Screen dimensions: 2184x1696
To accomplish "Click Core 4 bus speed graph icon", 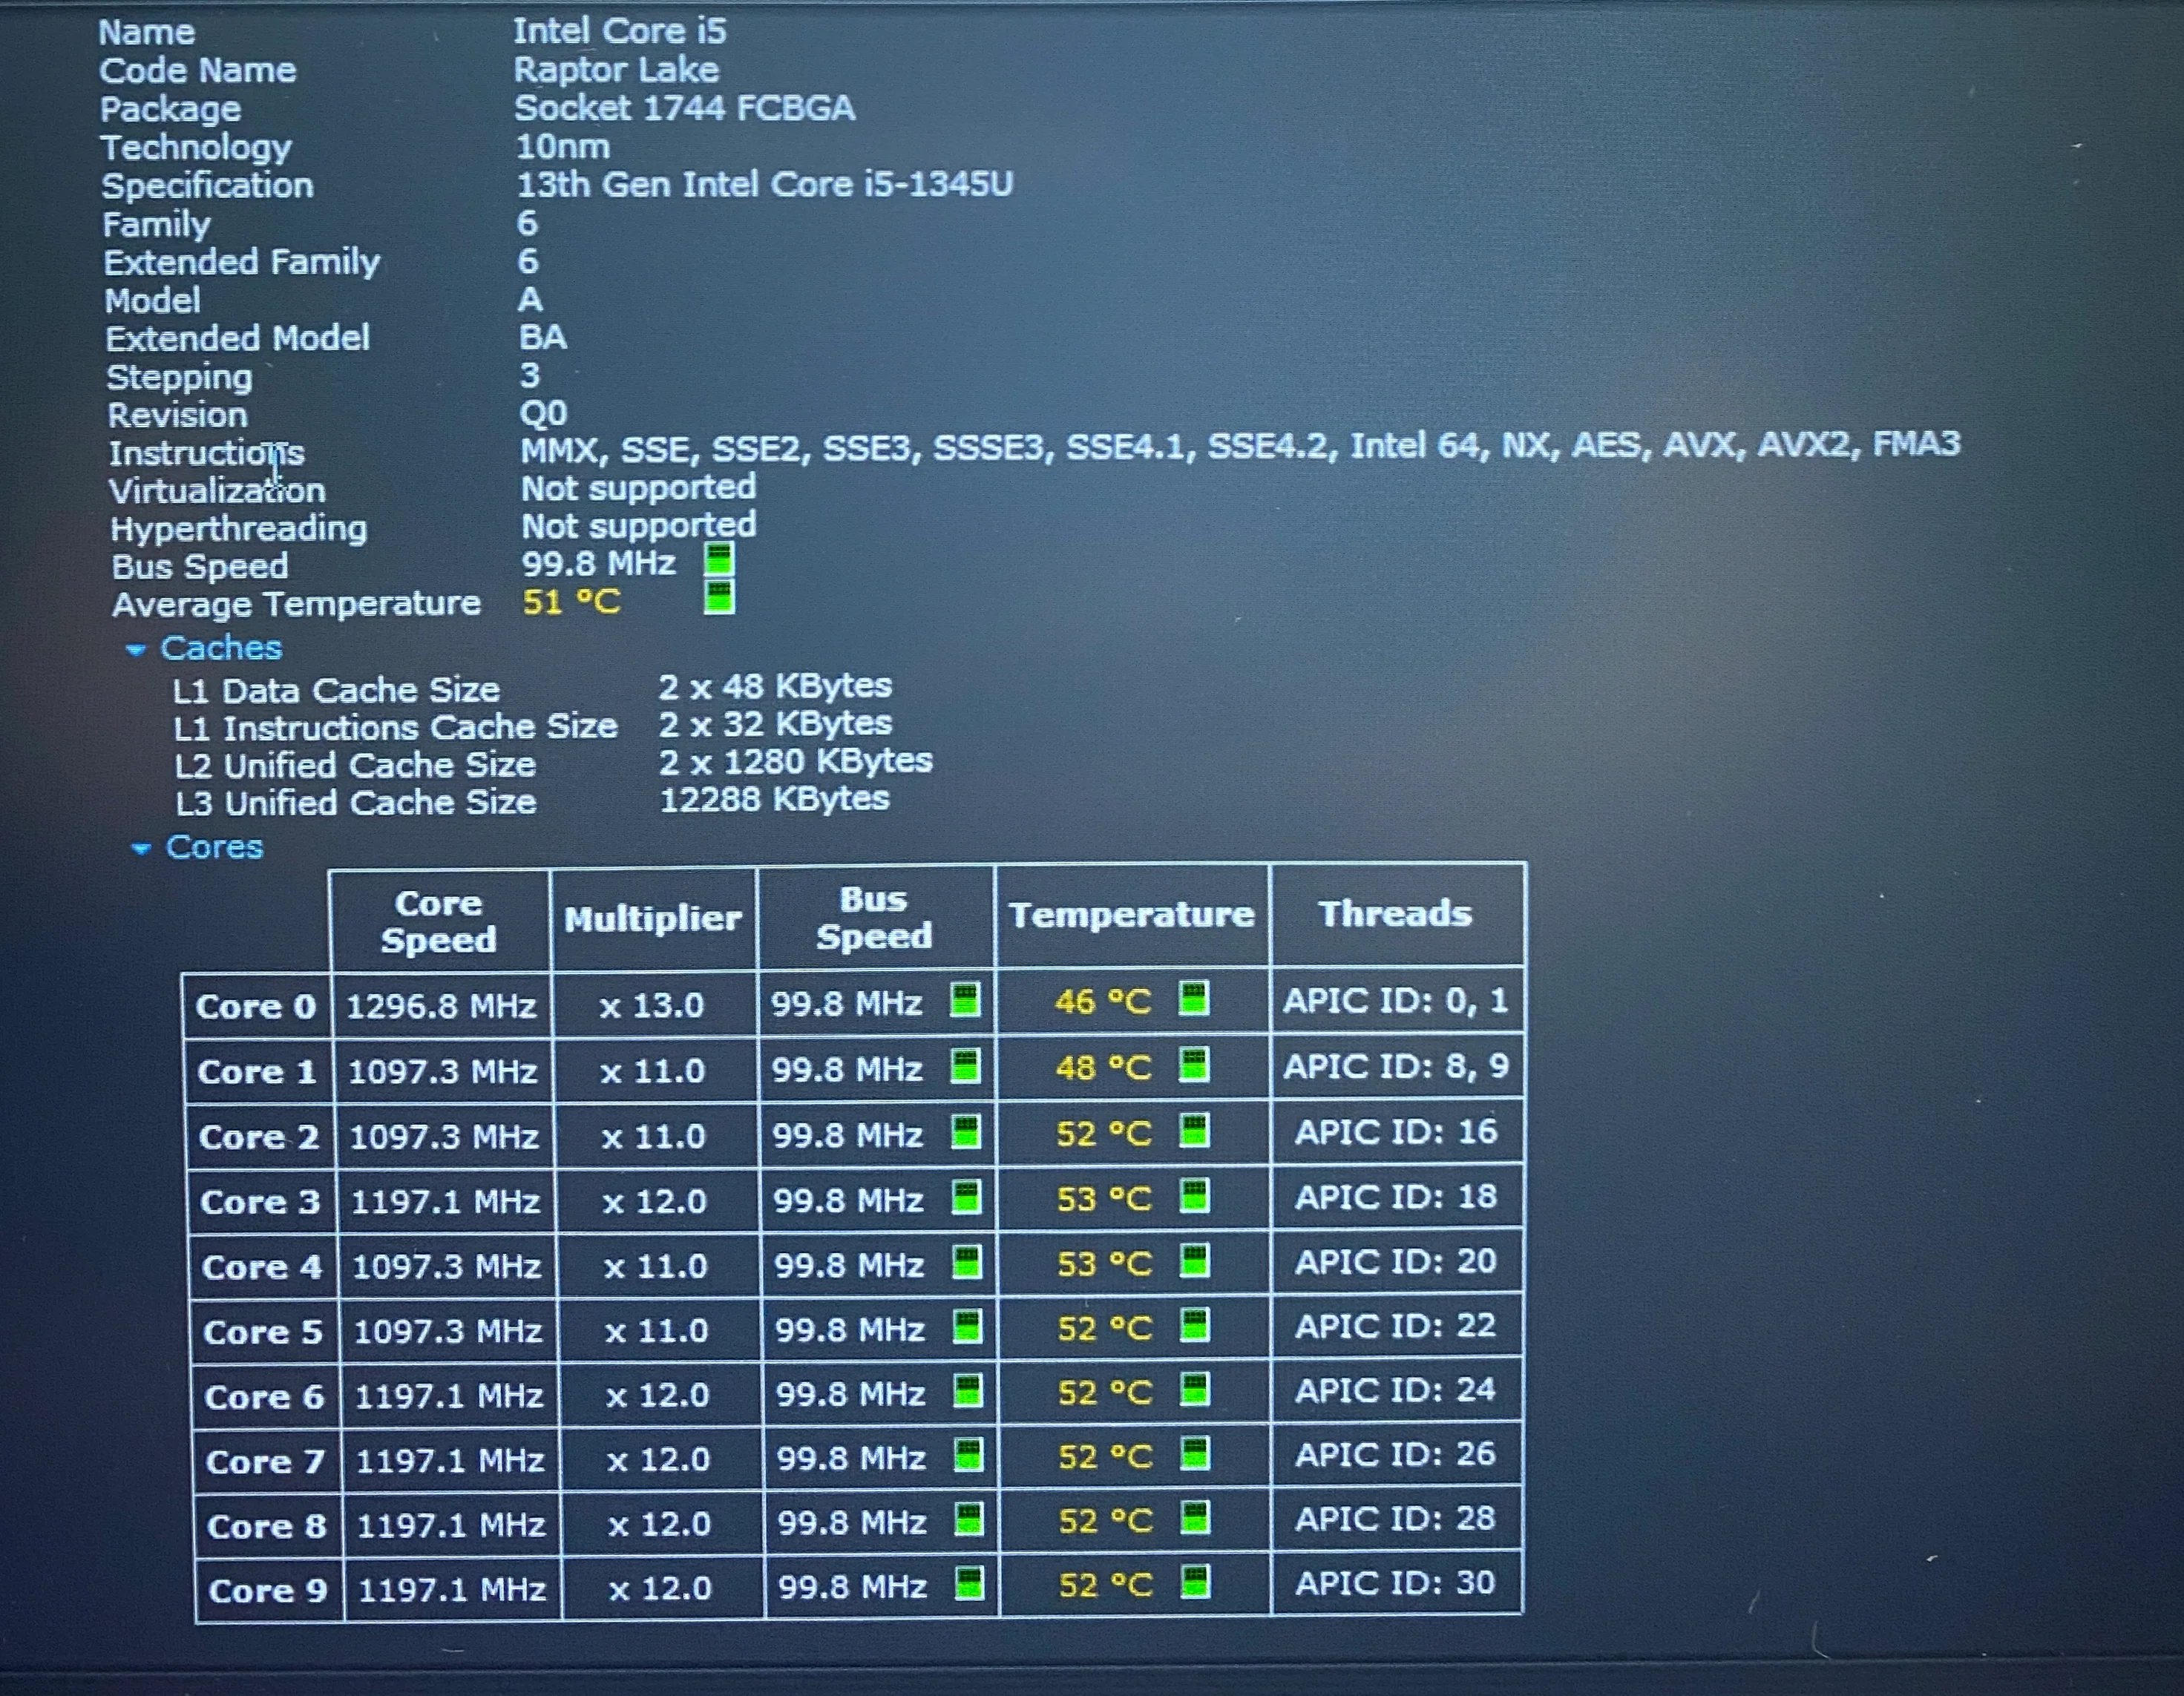I will pyautogui.click(x=967, y=1261).
